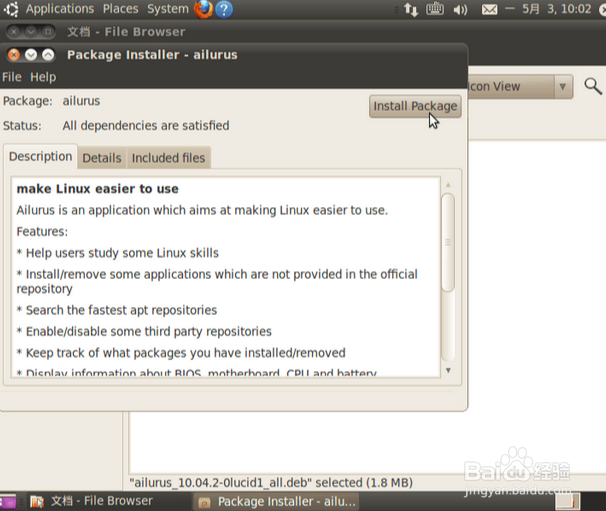Open the mail envelope indicator
606x511 pixels.
489,9
